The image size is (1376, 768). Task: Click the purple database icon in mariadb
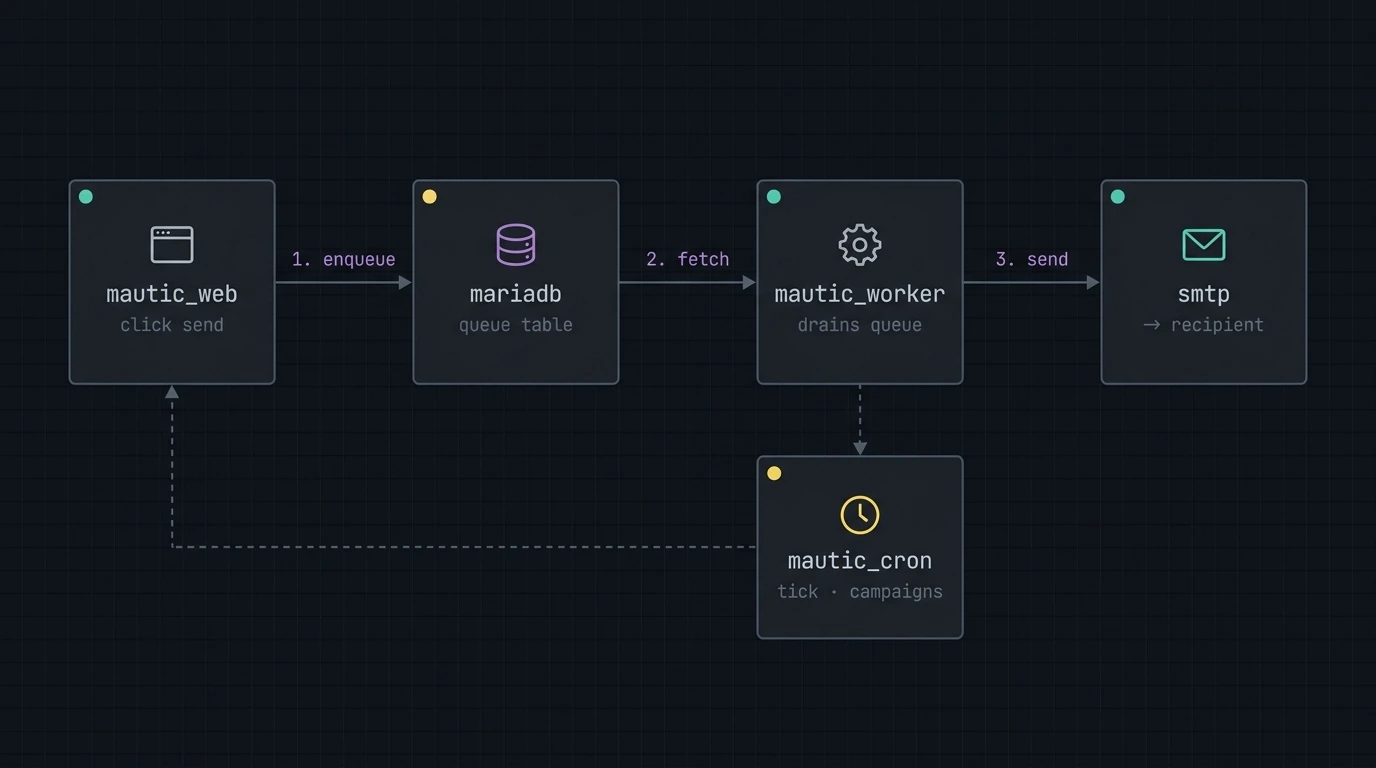pyautogui.click(x=516, y=245)
